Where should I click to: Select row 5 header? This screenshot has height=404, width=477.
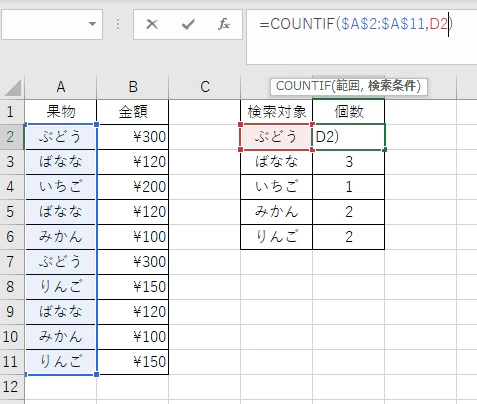(x=12, y=212)
